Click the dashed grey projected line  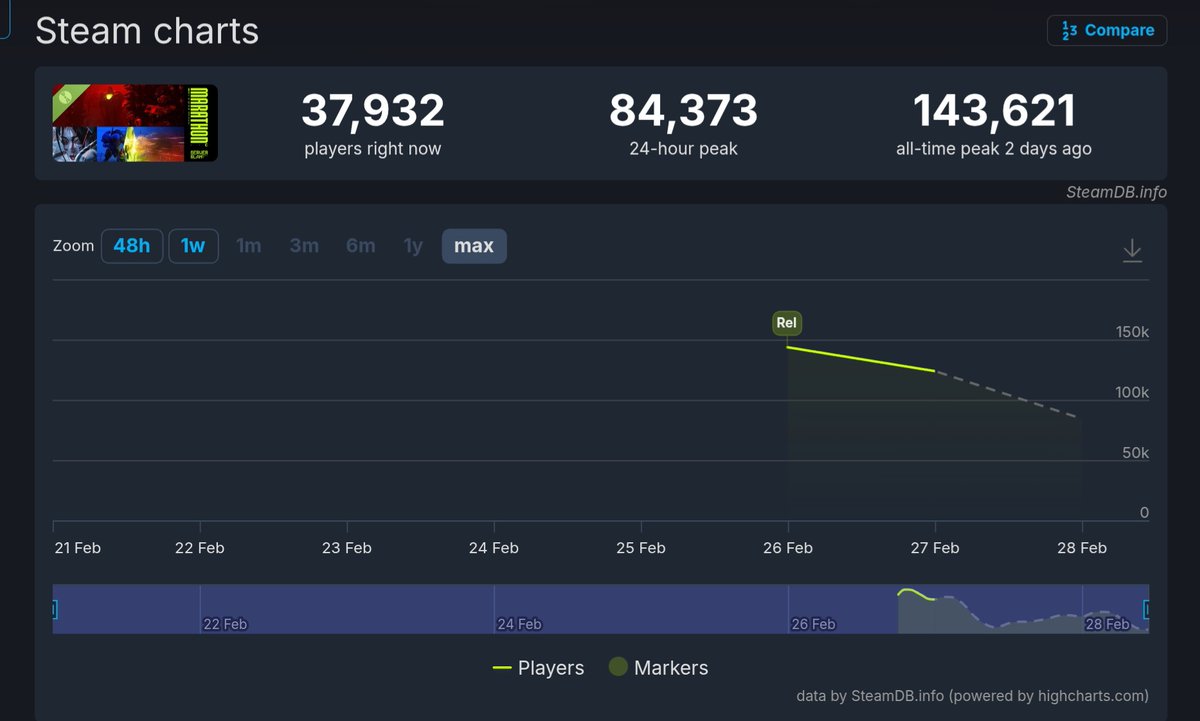(1008, 394)
